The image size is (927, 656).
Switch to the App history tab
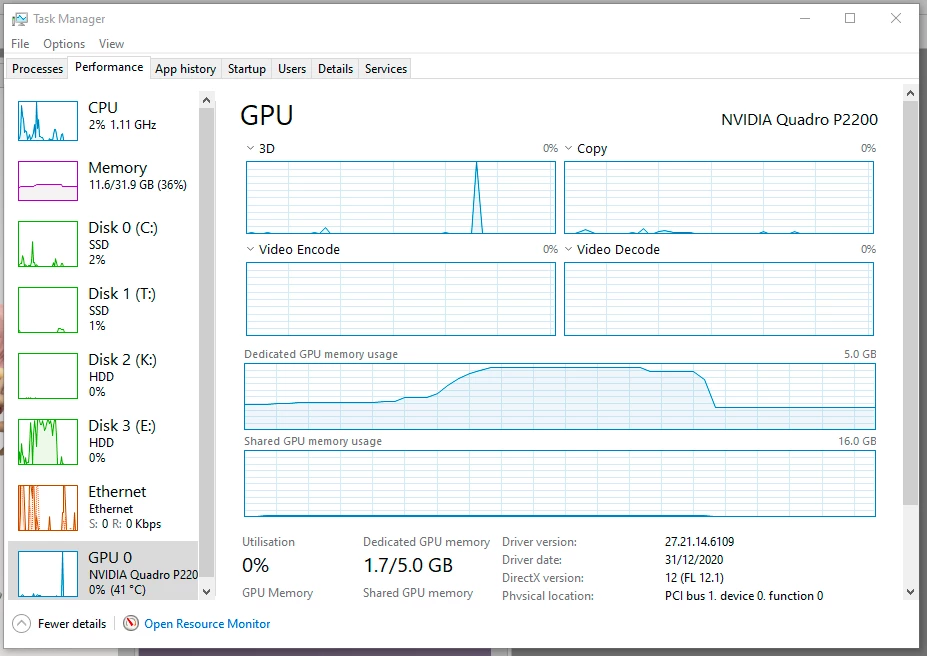pyautogui.click(x=186, y=69)
